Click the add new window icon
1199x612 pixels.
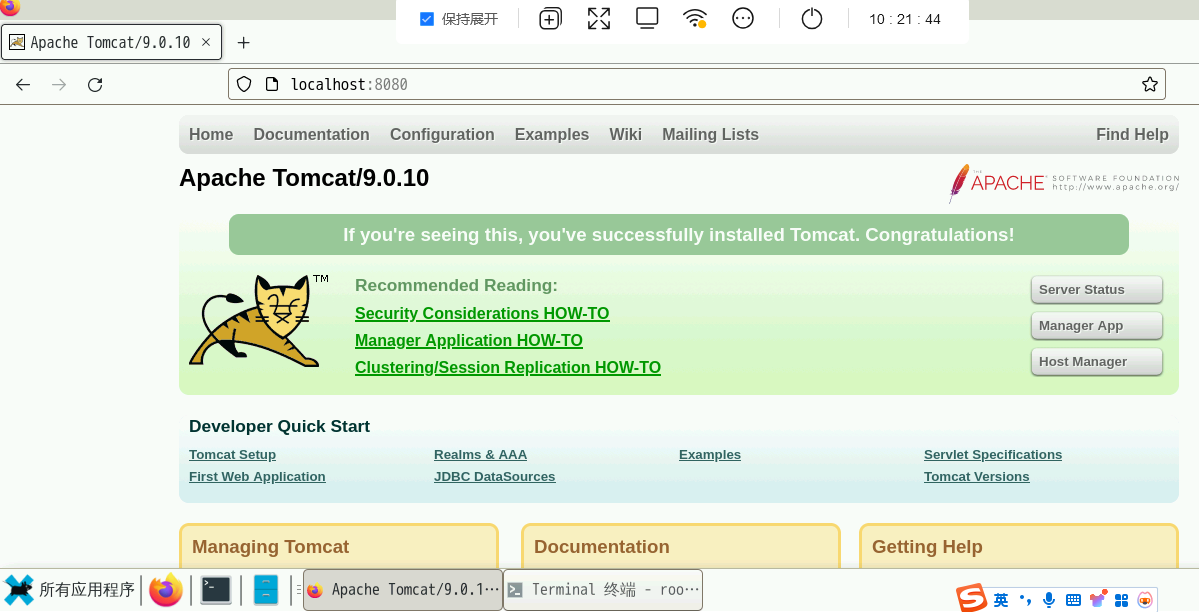[550, 19]
